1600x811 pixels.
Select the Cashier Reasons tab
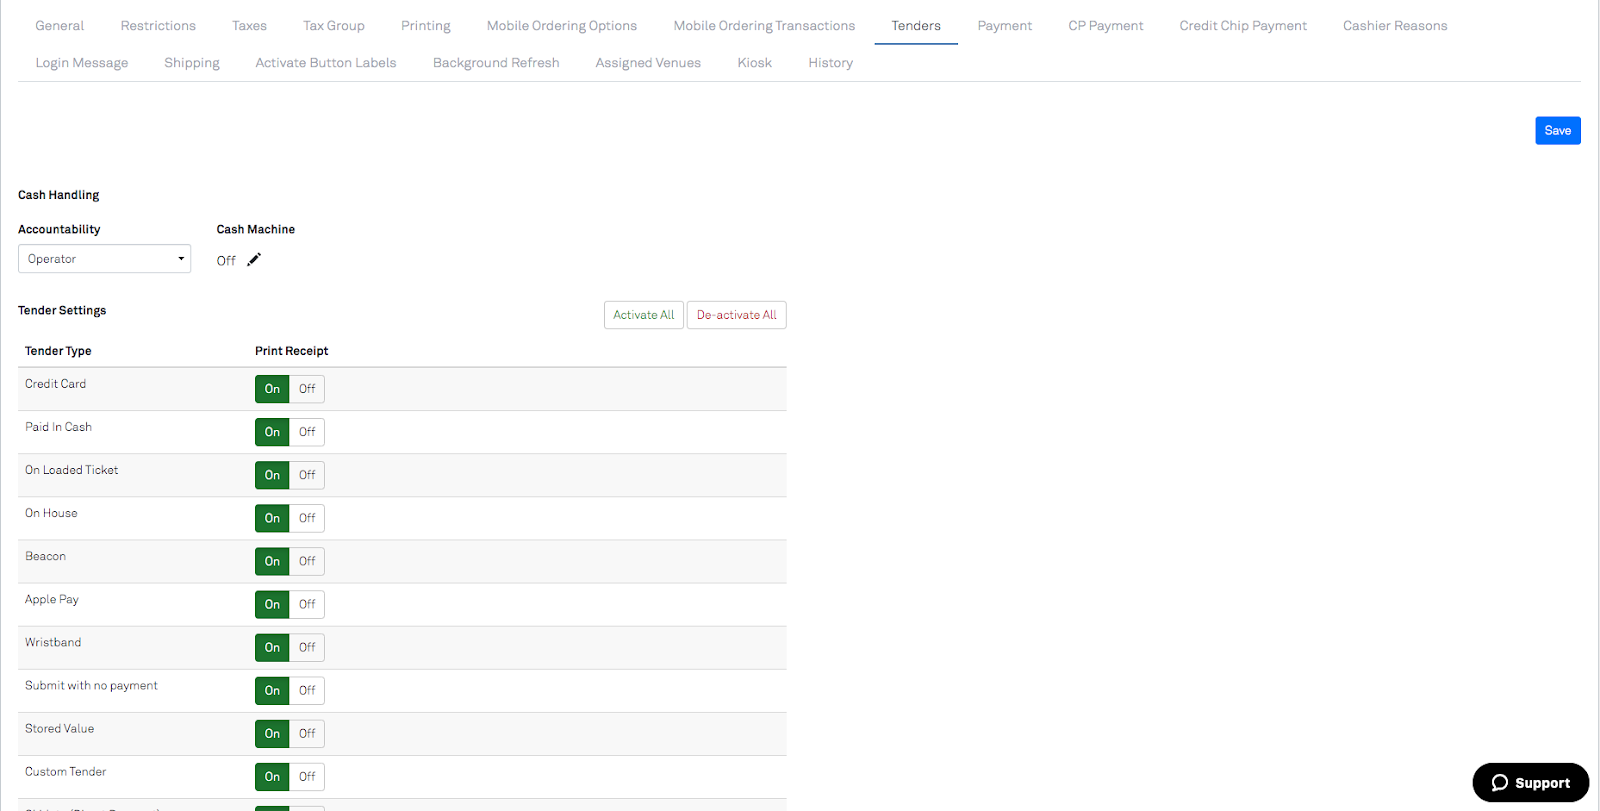pos(1394,26)
